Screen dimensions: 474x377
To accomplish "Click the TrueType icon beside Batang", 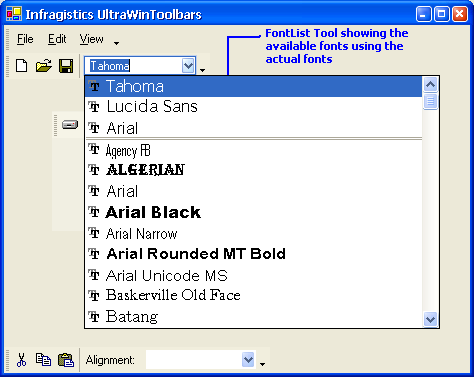I will pyautogui.click(x=94, y=317).
